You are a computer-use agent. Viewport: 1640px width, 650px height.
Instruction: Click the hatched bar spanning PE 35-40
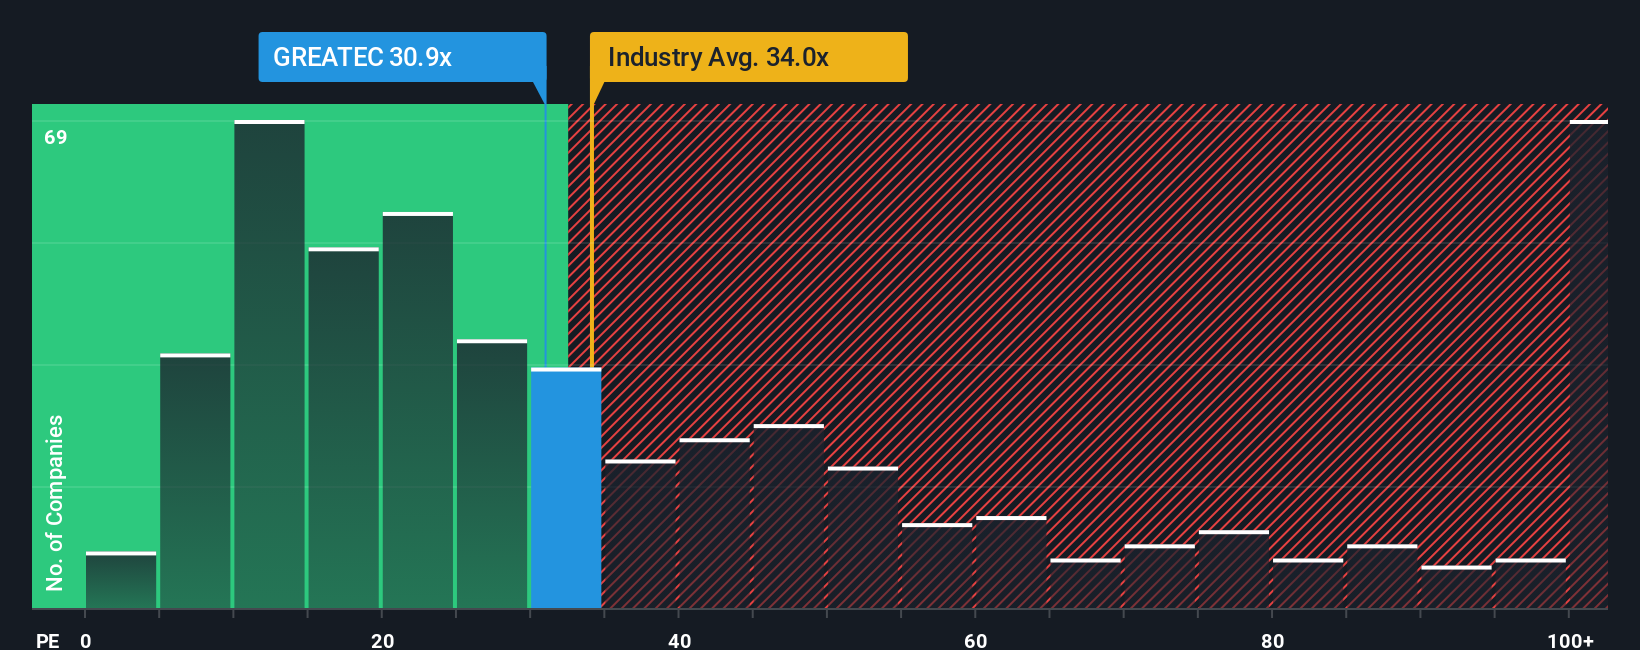pos(640,534)
